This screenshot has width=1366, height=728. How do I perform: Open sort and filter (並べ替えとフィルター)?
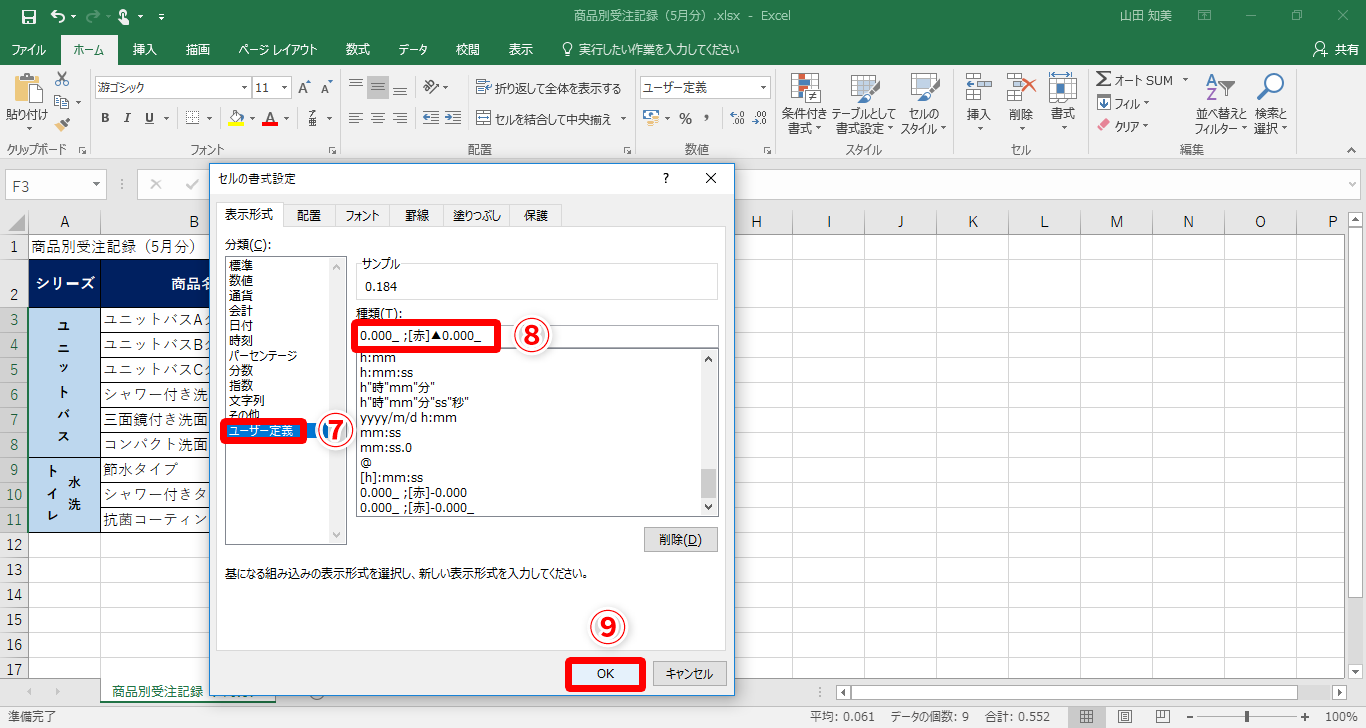(x=1221, y=103)
